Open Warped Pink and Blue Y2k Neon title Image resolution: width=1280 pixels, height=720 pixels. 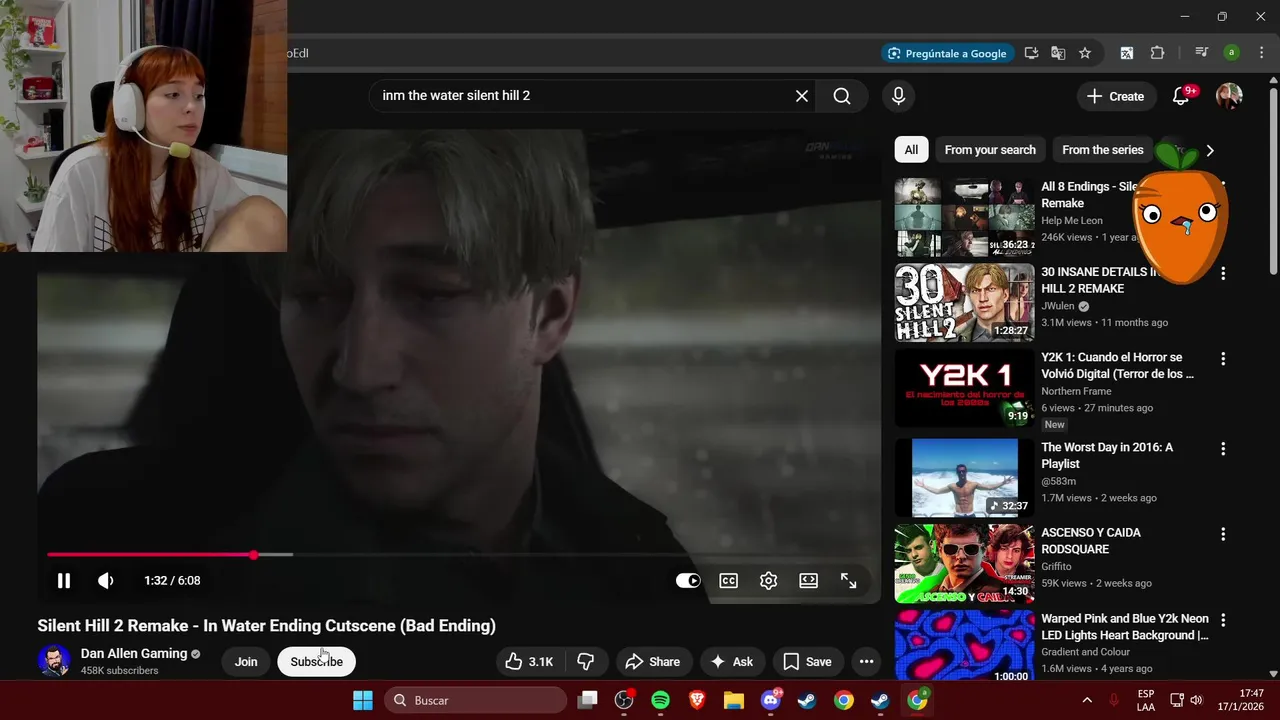tap(1125, 627)
